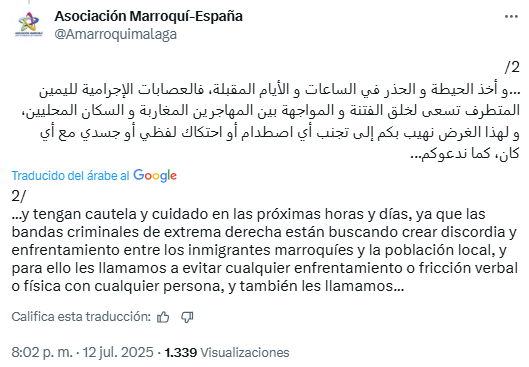Click the 12 jul. 2025 date
This screenshot has width=529, height=367.
118,352
